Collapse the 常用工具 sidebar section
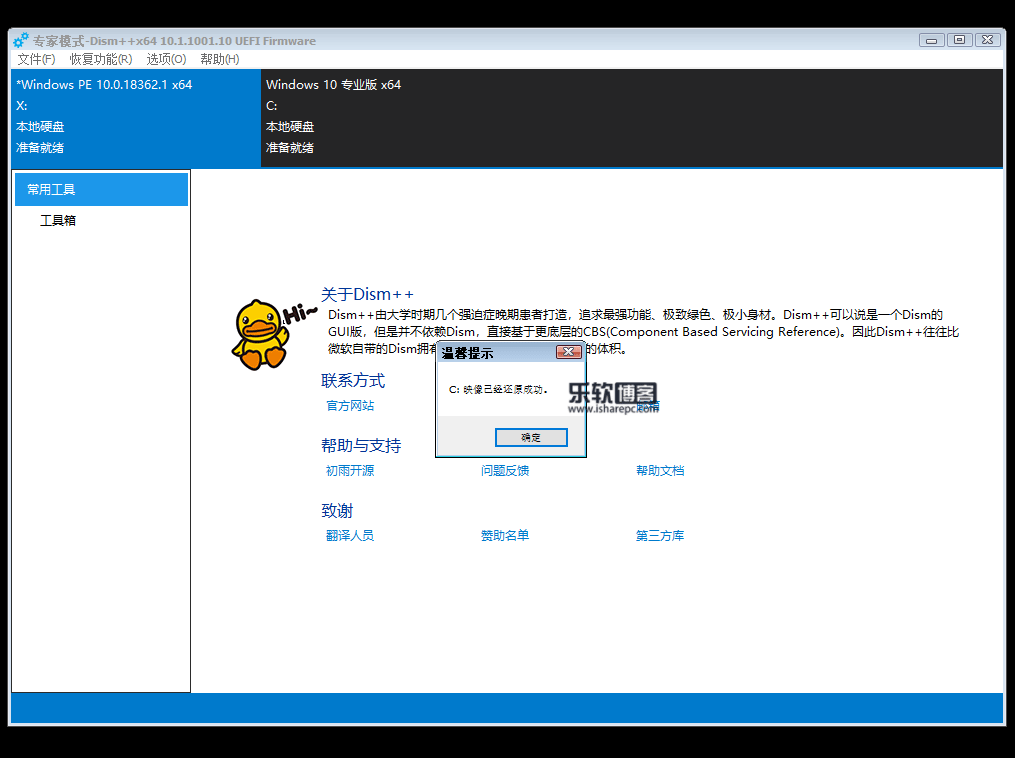This screenshot has width=1015, height=758. tap(101, 189)
